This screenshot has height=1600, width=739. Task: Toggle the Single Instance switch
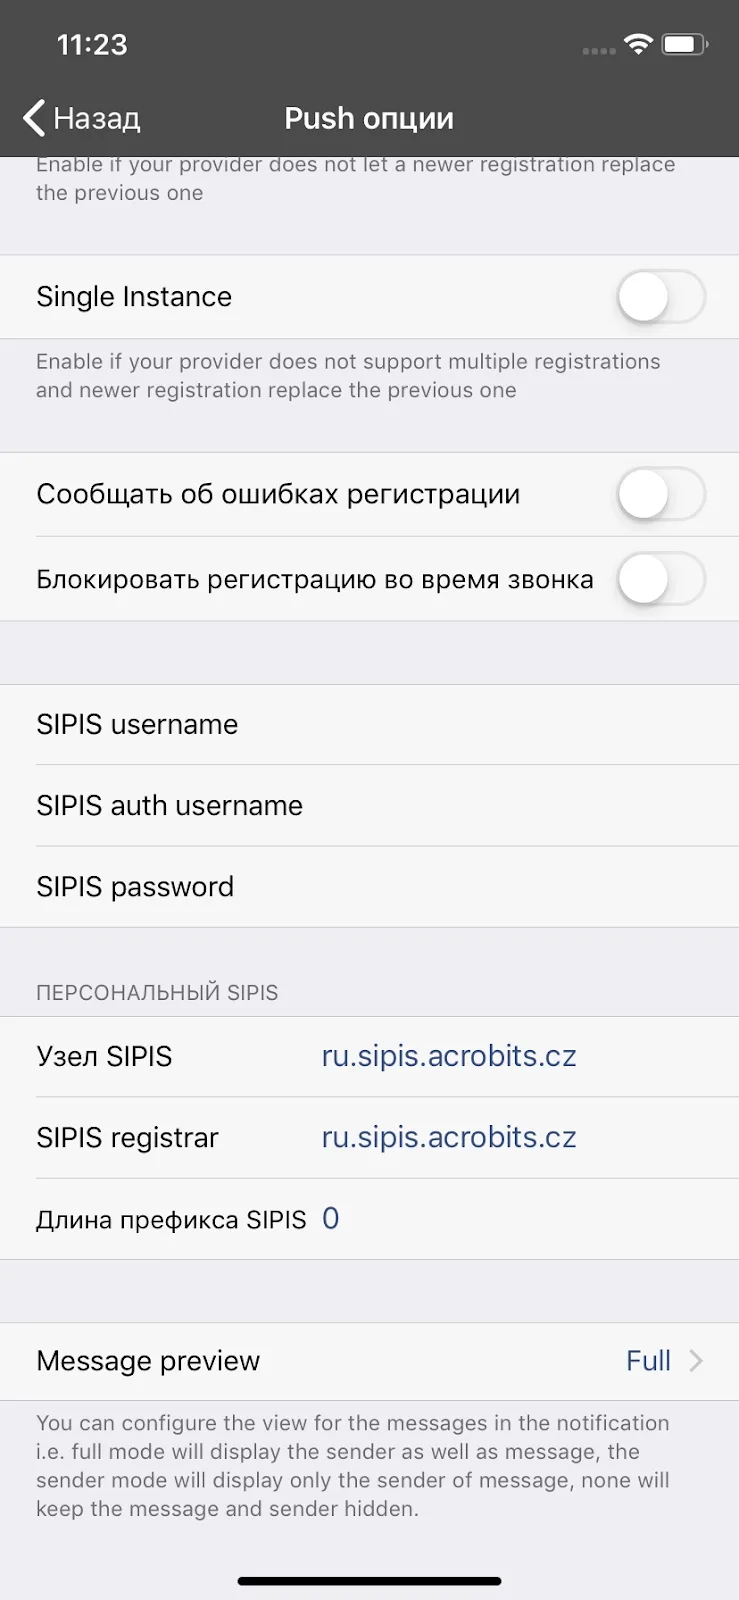[661, 297]
